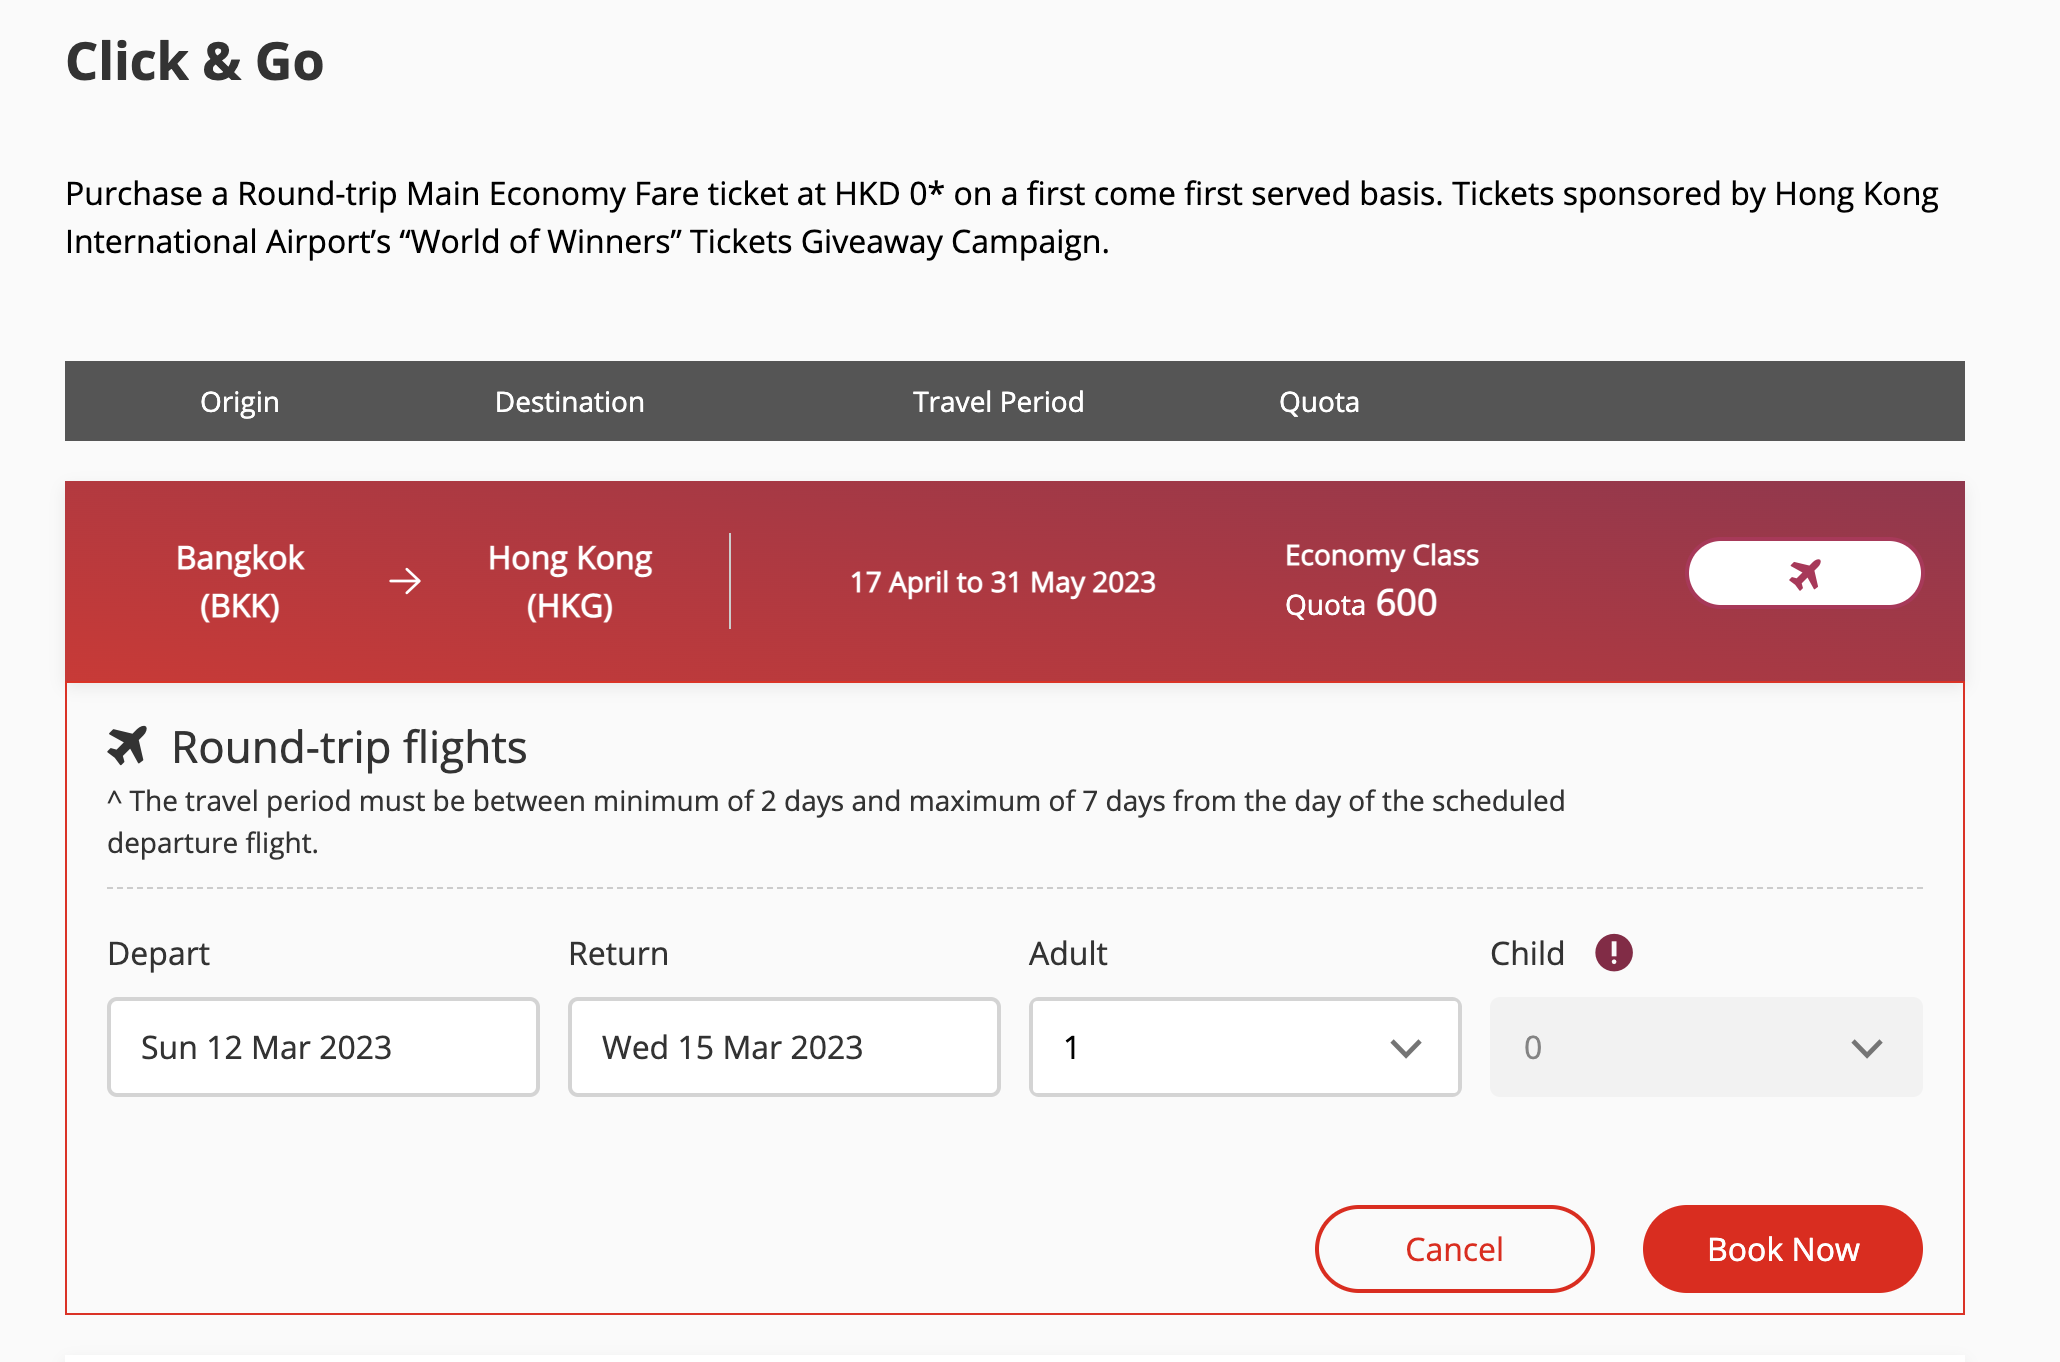Click the Travel Period column header

(998, 402)
